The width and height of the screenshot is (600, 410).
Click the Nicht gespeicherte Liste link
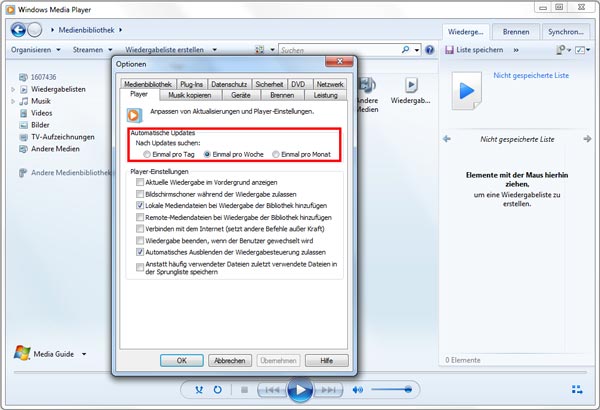[531, 75]
